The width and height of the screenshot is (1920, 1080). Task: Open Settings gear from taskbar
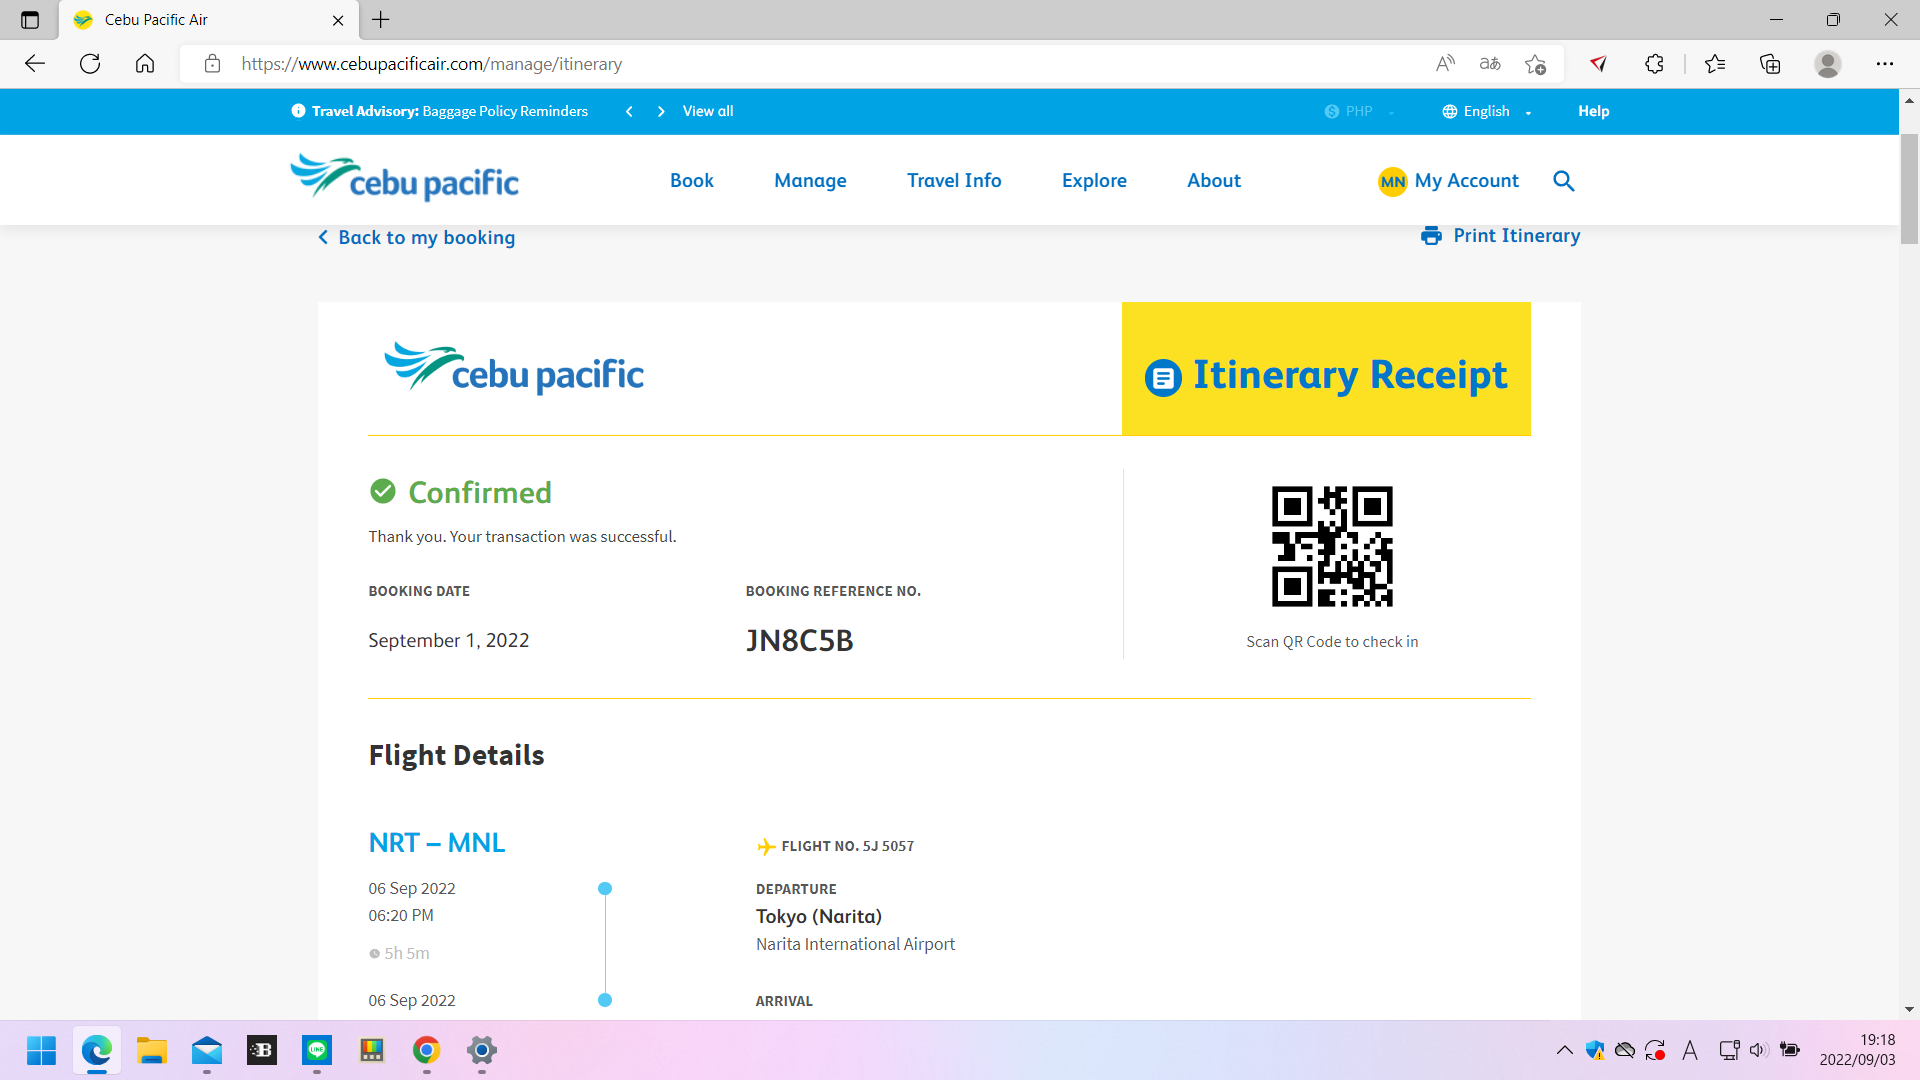[x=482, y=1050]
